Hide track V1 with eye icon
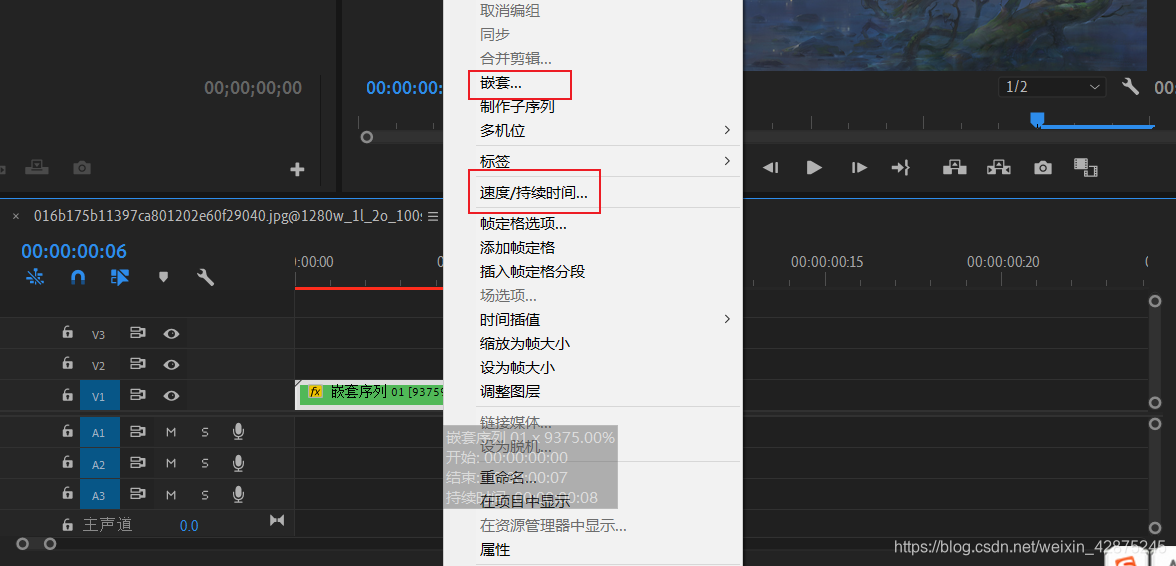The height and width of the screenshot is (566, 1176). [172, 395]
